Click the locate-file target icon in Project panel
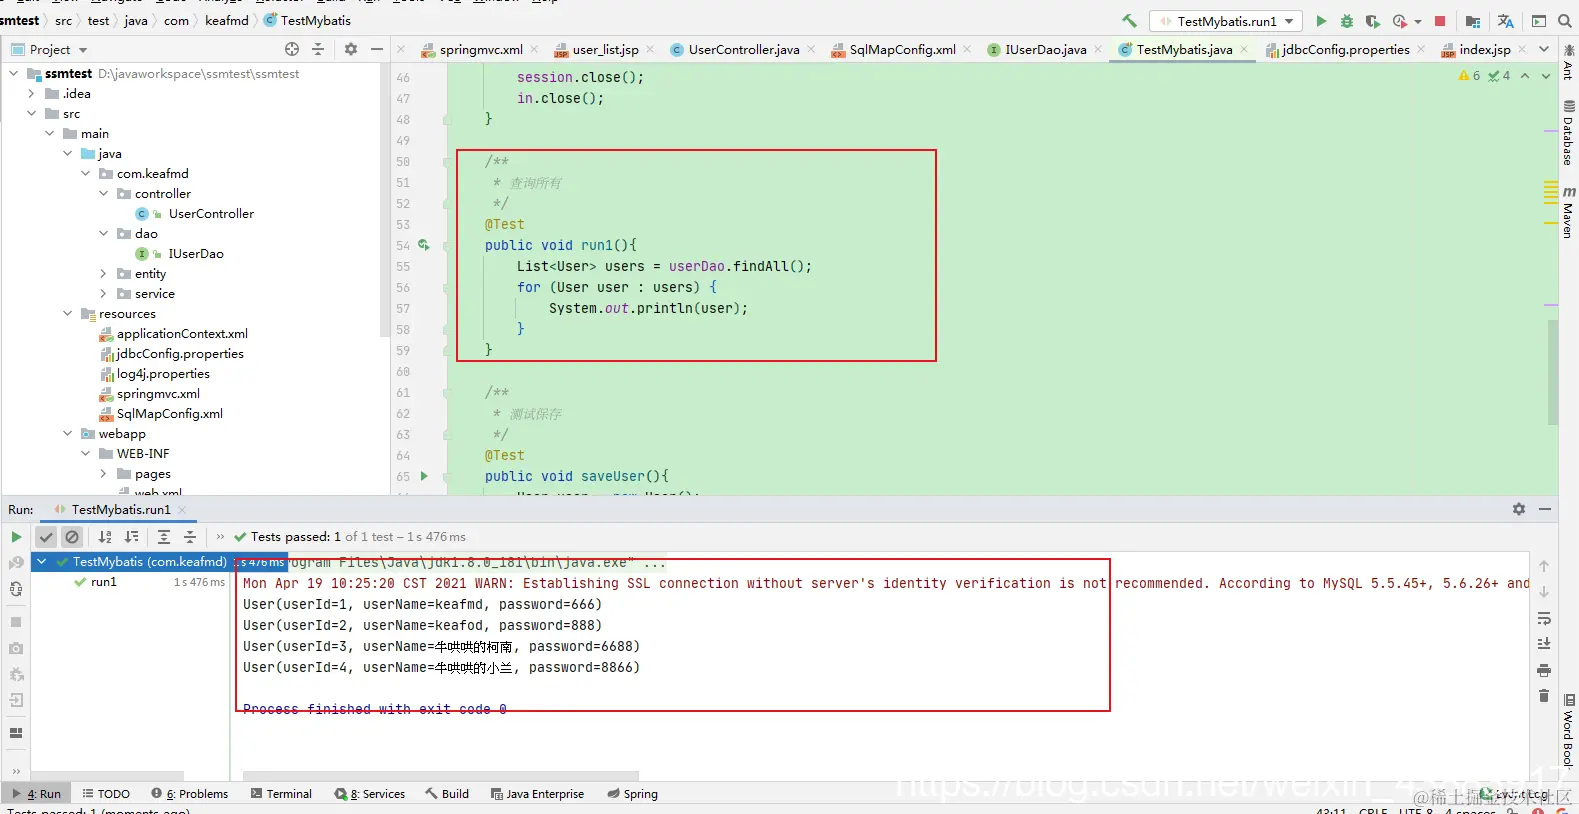 pyautogui.click(x=292, y=49)
